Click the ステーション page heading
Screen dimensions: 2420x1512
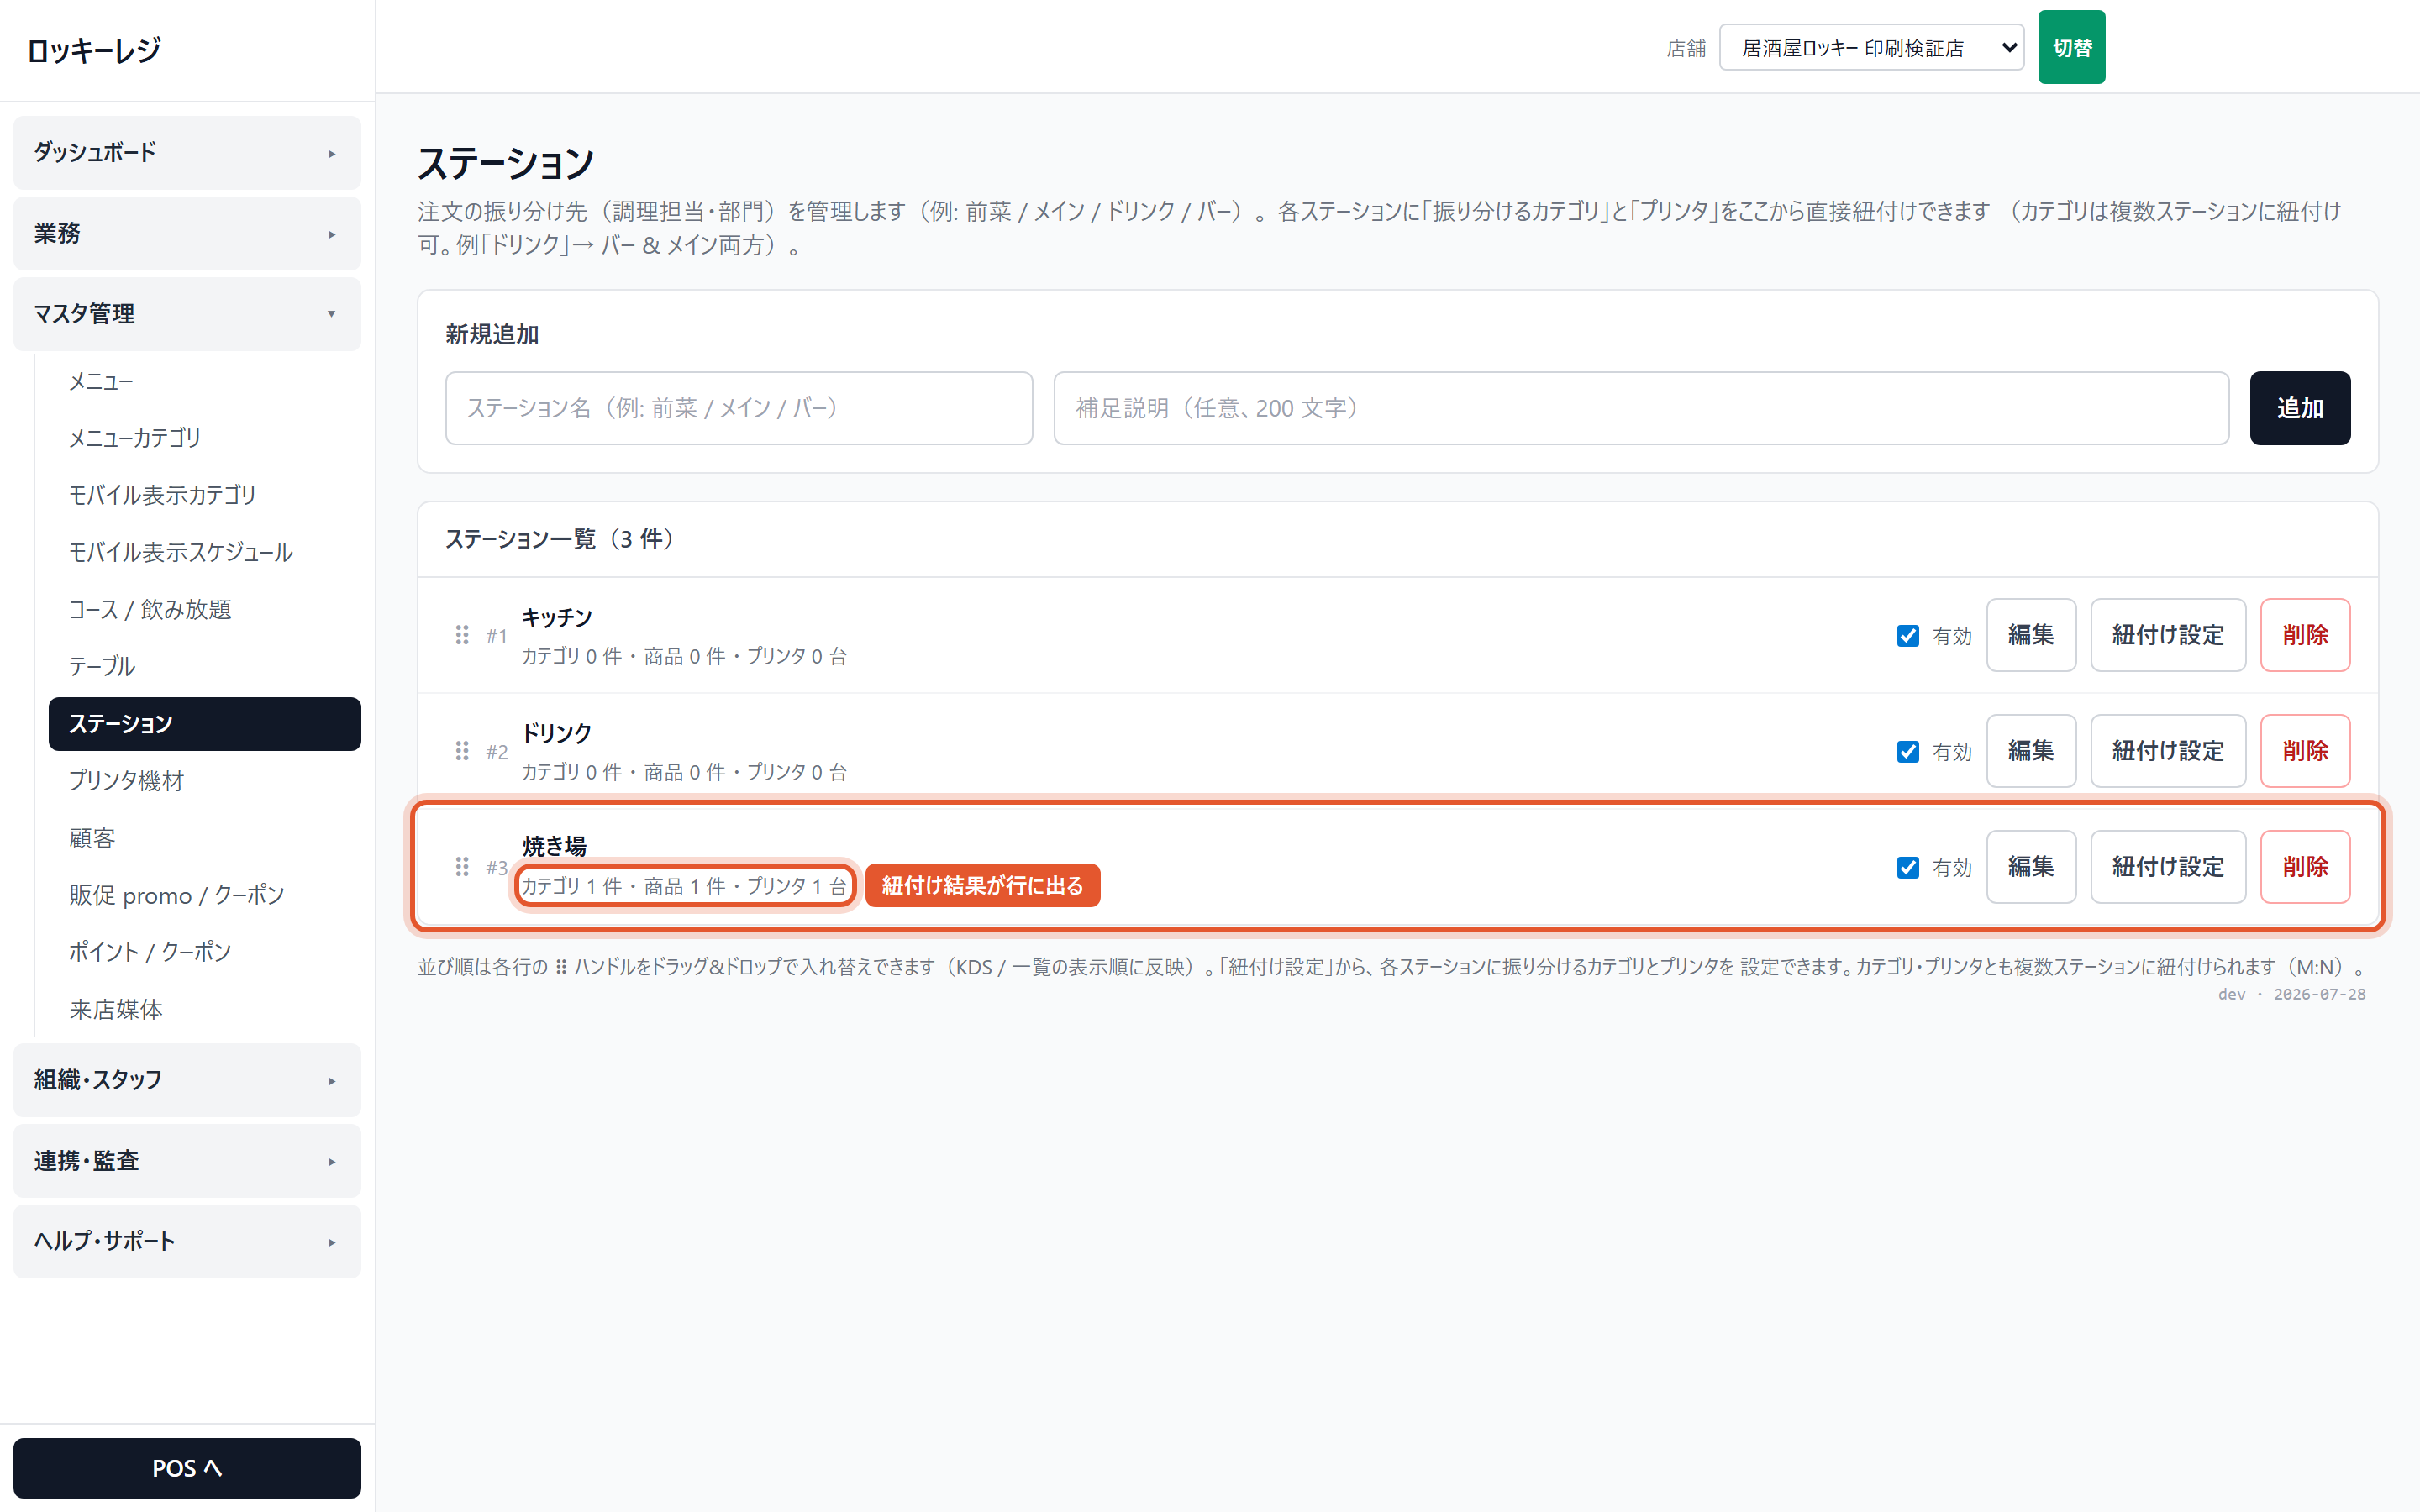[506, 163]
